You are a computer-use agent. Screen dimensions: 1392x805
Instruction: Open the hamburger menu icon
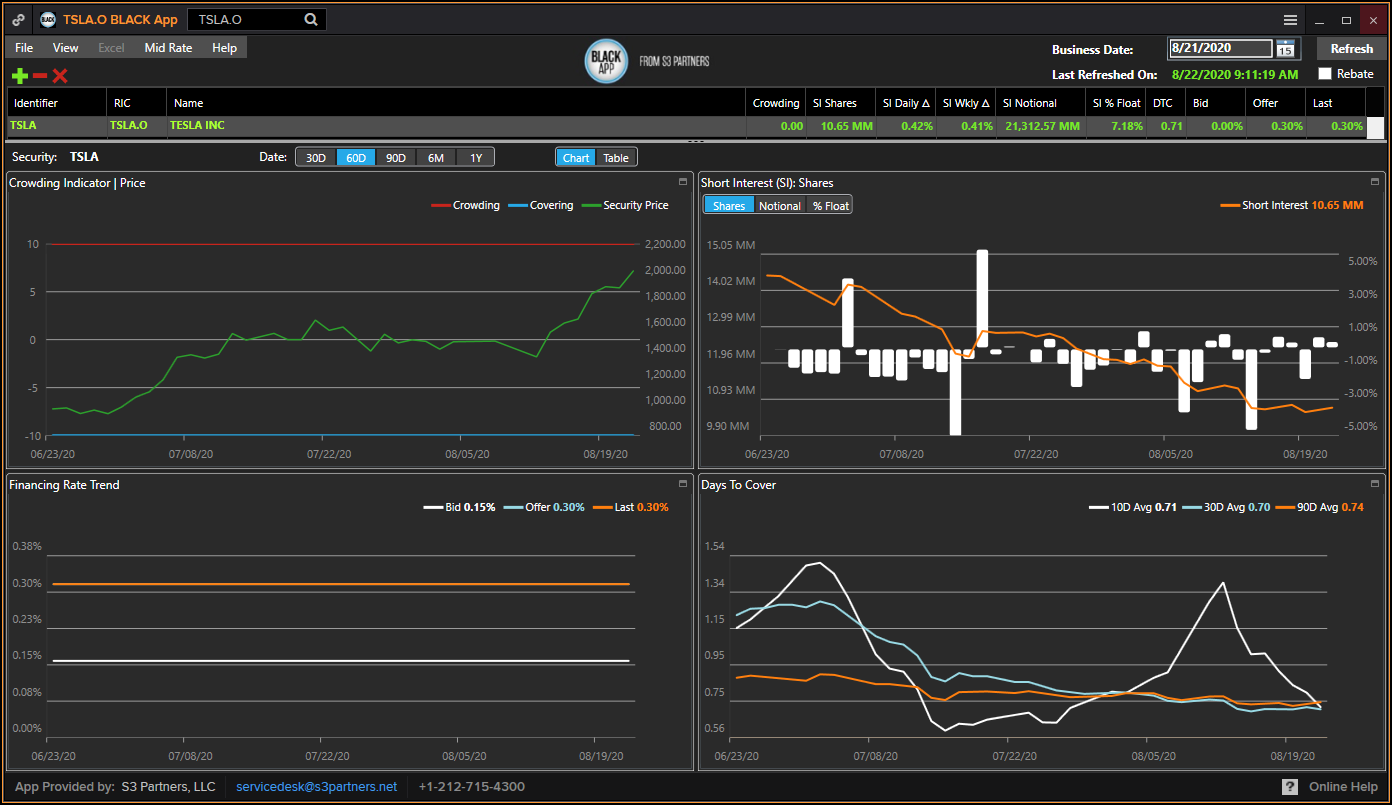(1290, 20)
